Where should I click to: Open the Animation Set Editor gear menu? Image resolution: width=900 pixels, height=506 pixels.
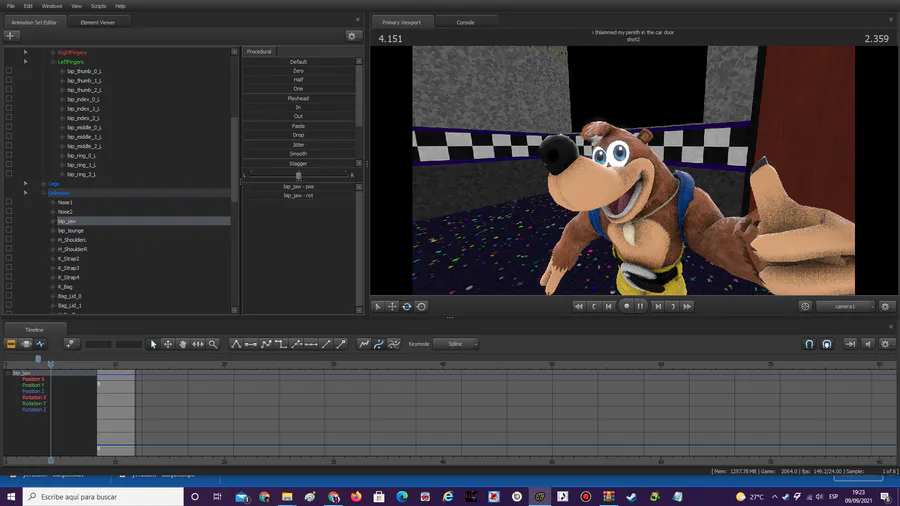point(352,36)
